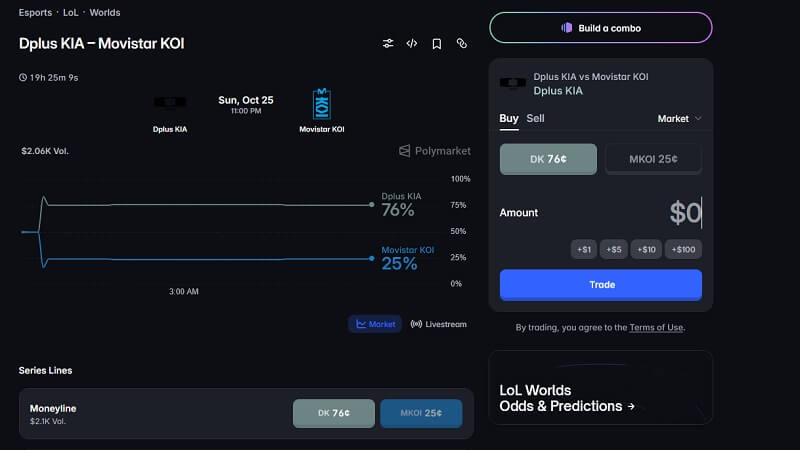Click Moneyline MKOI 25¢ button

point(421,413)
